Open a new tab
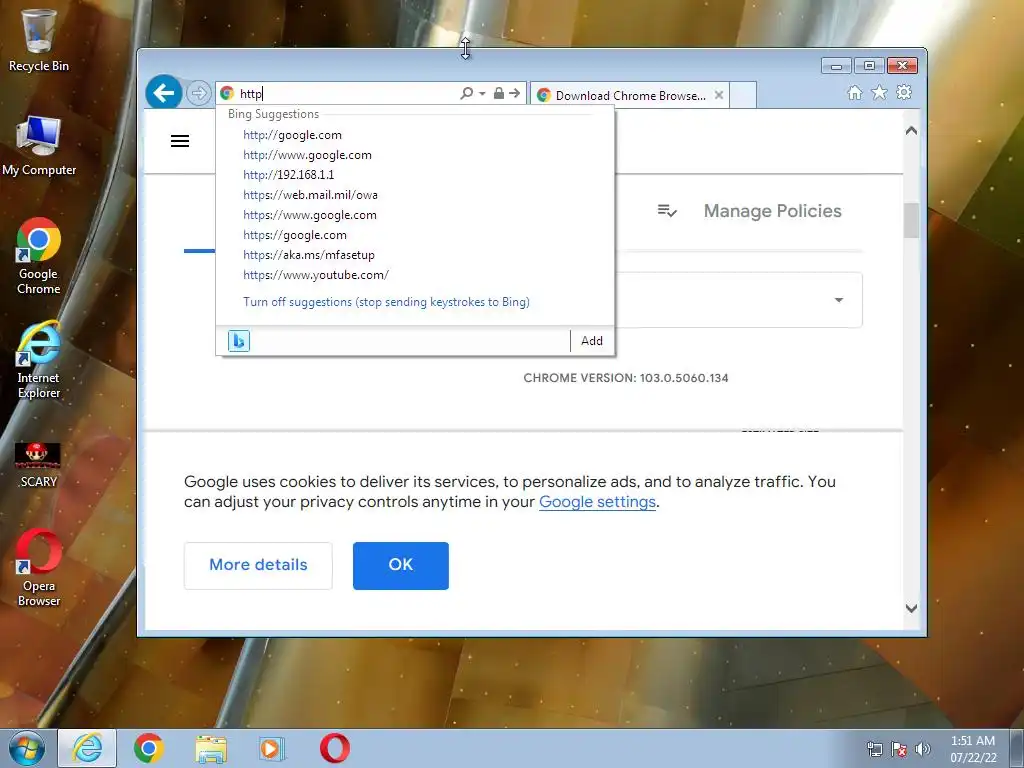This screenshot has width=1024, height=768. point(743,95)
